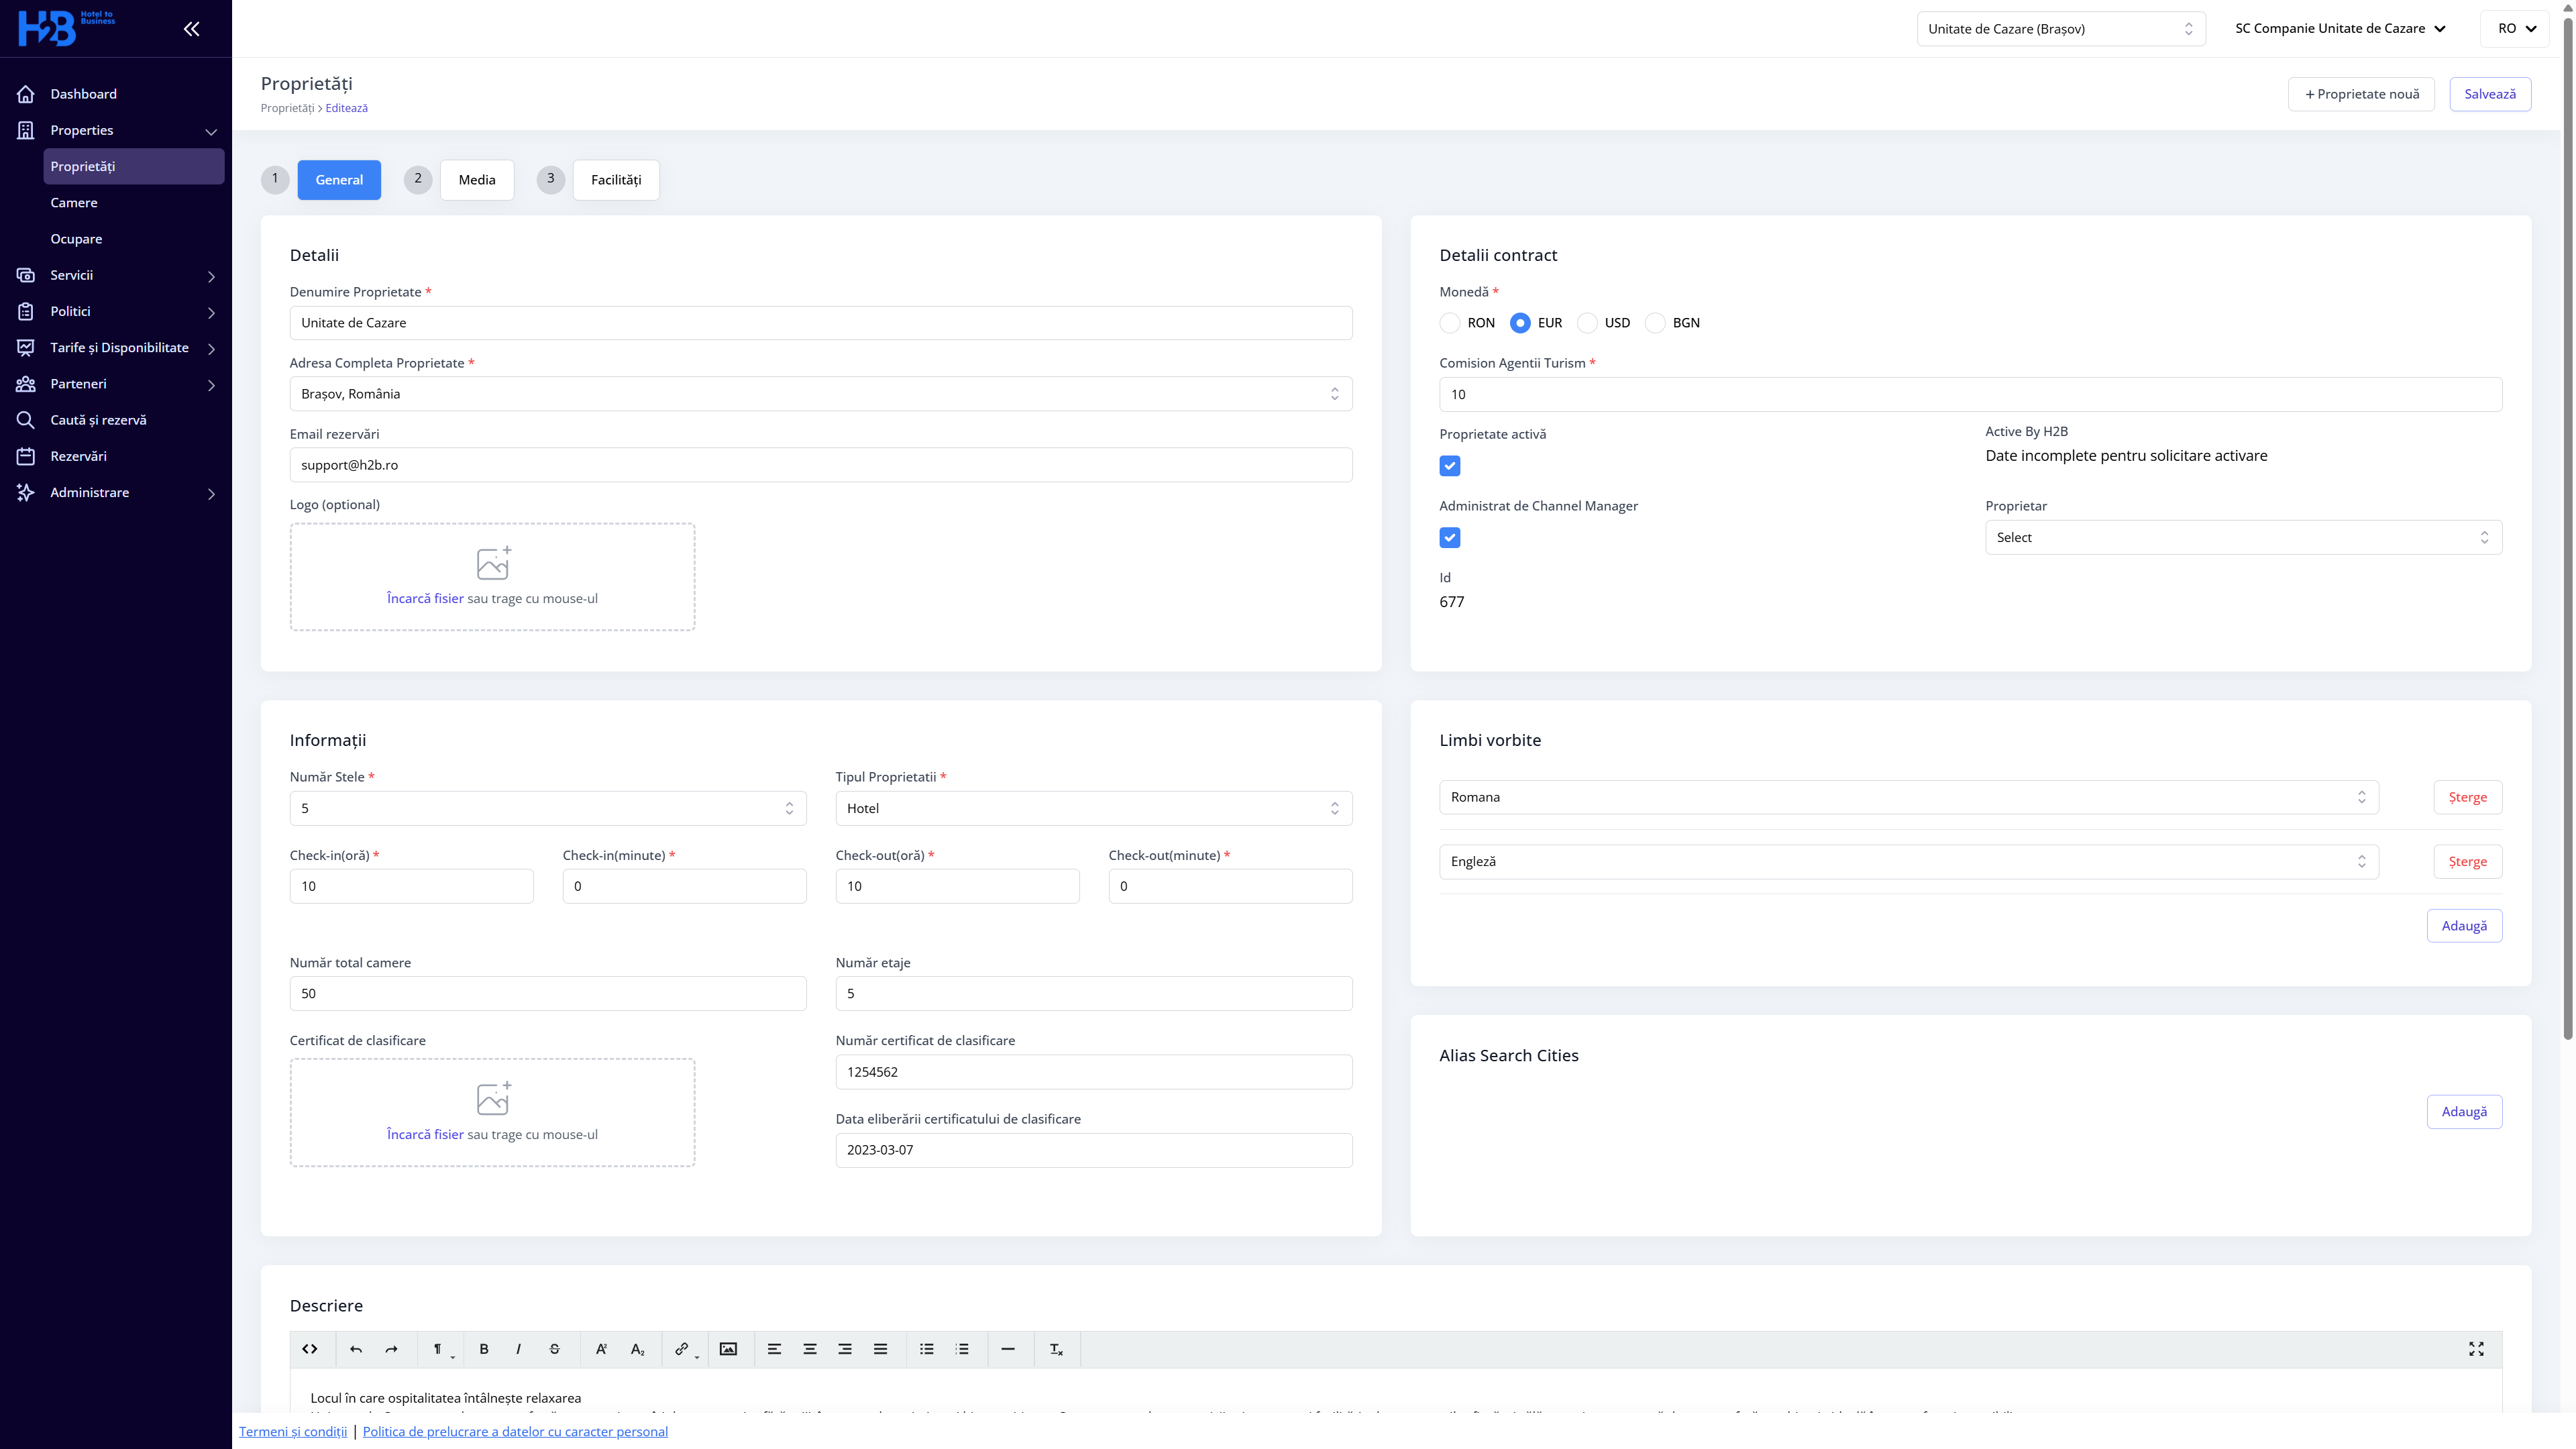Open Adresa Completa Proprietate dropdown

tap(821, 394)
